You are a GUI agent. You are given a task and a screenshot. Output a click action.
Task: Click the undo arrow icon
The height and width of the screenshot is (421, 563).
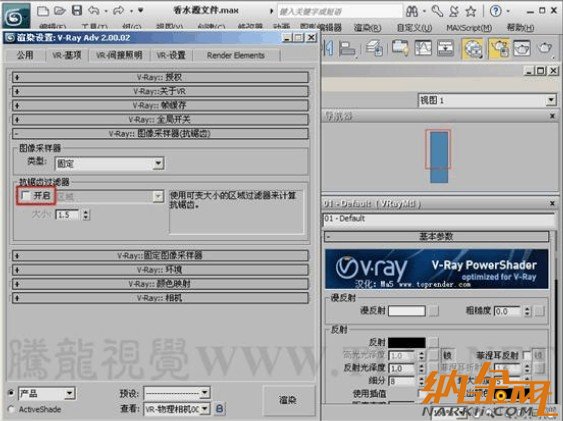coord(94,10)
